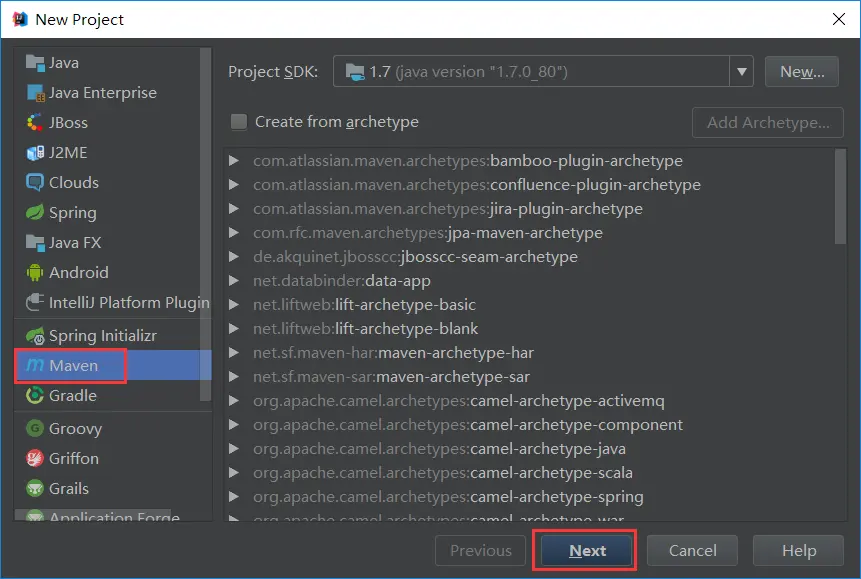861x579 pixels.
Task: Expand camel-archetype-scala node
Action: (234, 472)
